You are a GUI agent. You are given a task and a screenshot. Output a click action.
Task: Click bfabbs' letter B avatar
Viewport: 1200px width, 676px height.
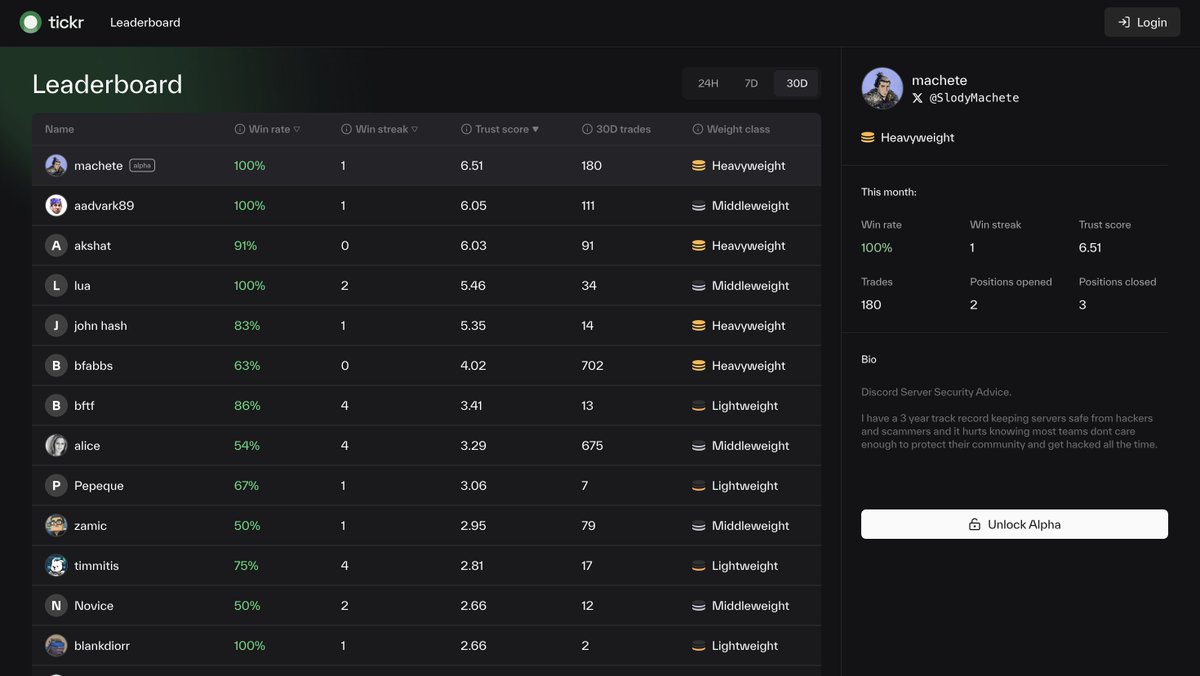tap(56, 366)
